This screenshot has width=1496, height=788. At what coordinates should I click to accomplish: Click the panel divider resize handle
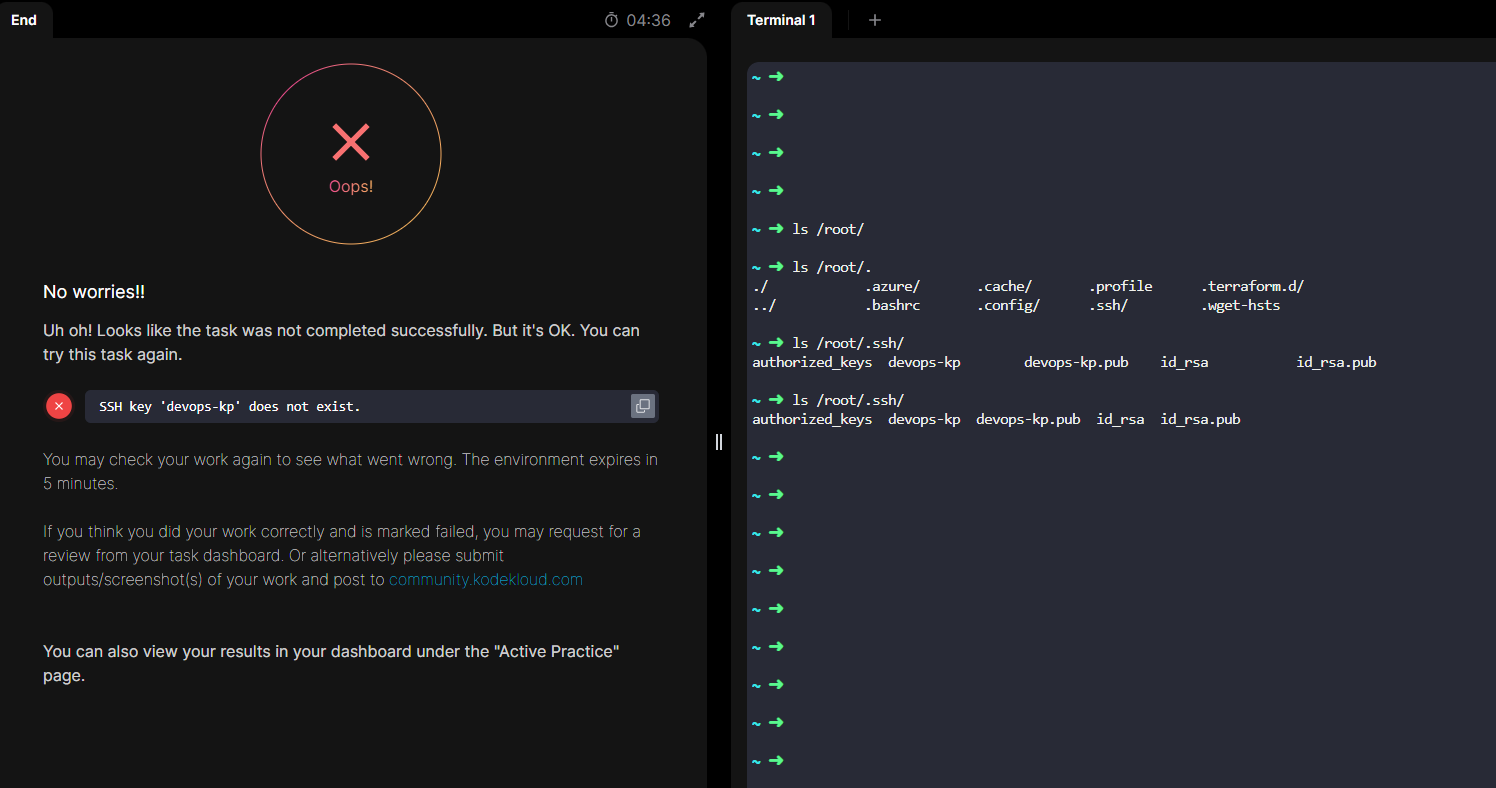click(x=718, y=442)
